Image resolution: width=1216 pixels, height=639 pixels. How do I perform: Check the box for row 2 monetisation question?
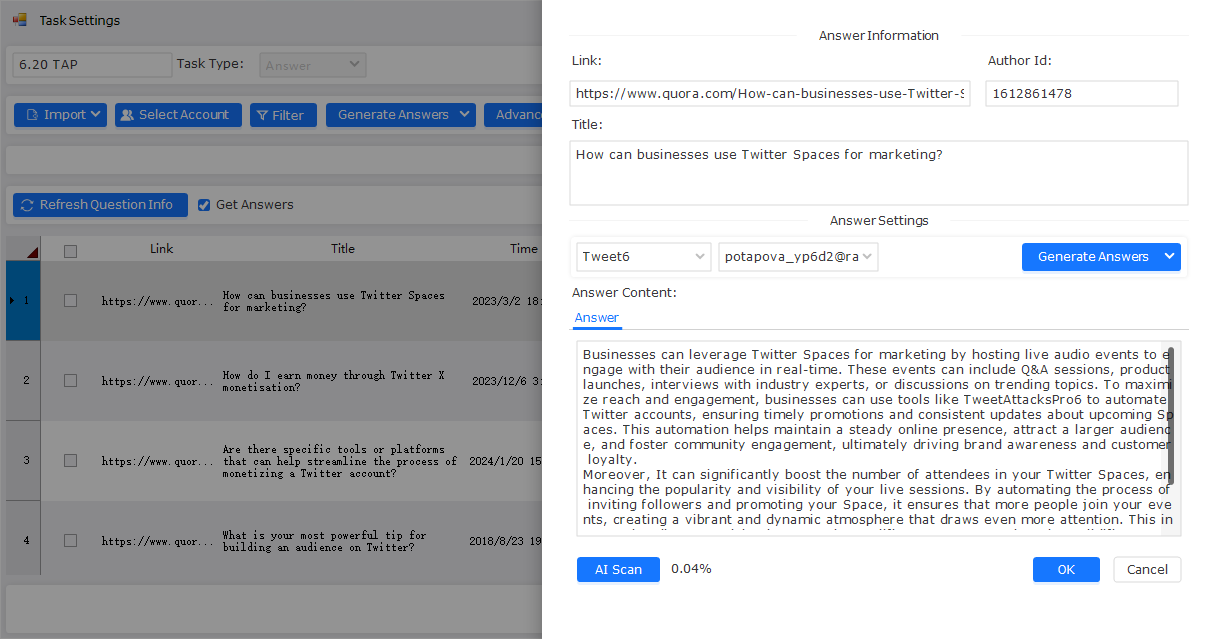click(x=70, y=380)
